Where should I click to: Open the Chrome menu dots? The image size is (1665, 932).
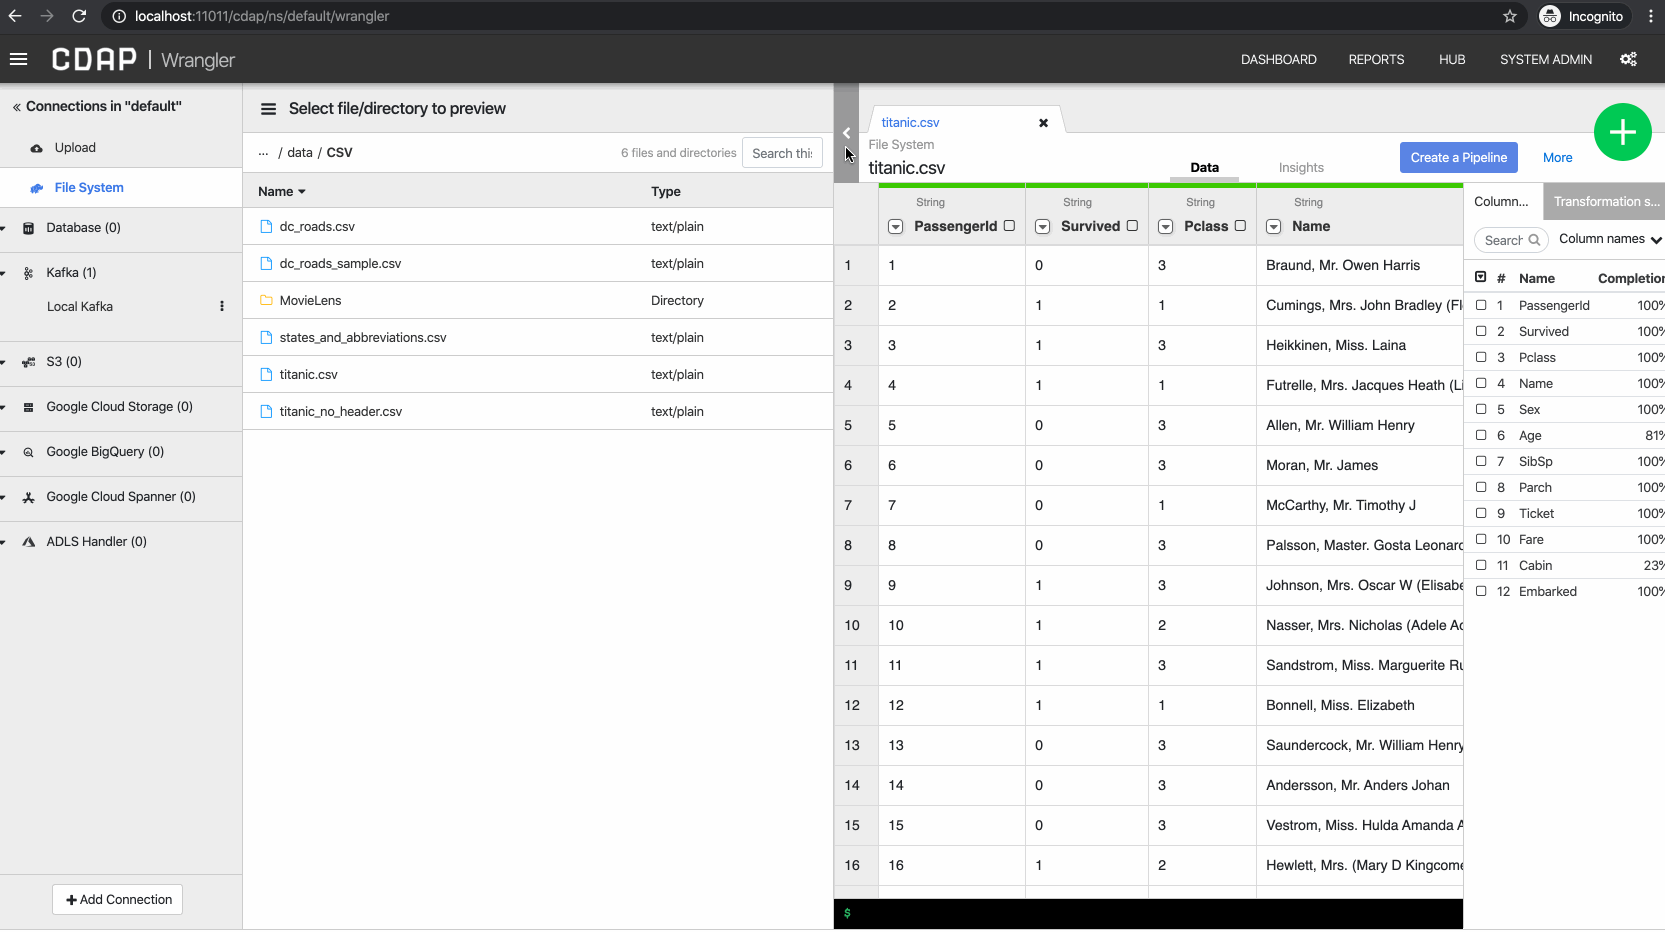coord(1651,16)
